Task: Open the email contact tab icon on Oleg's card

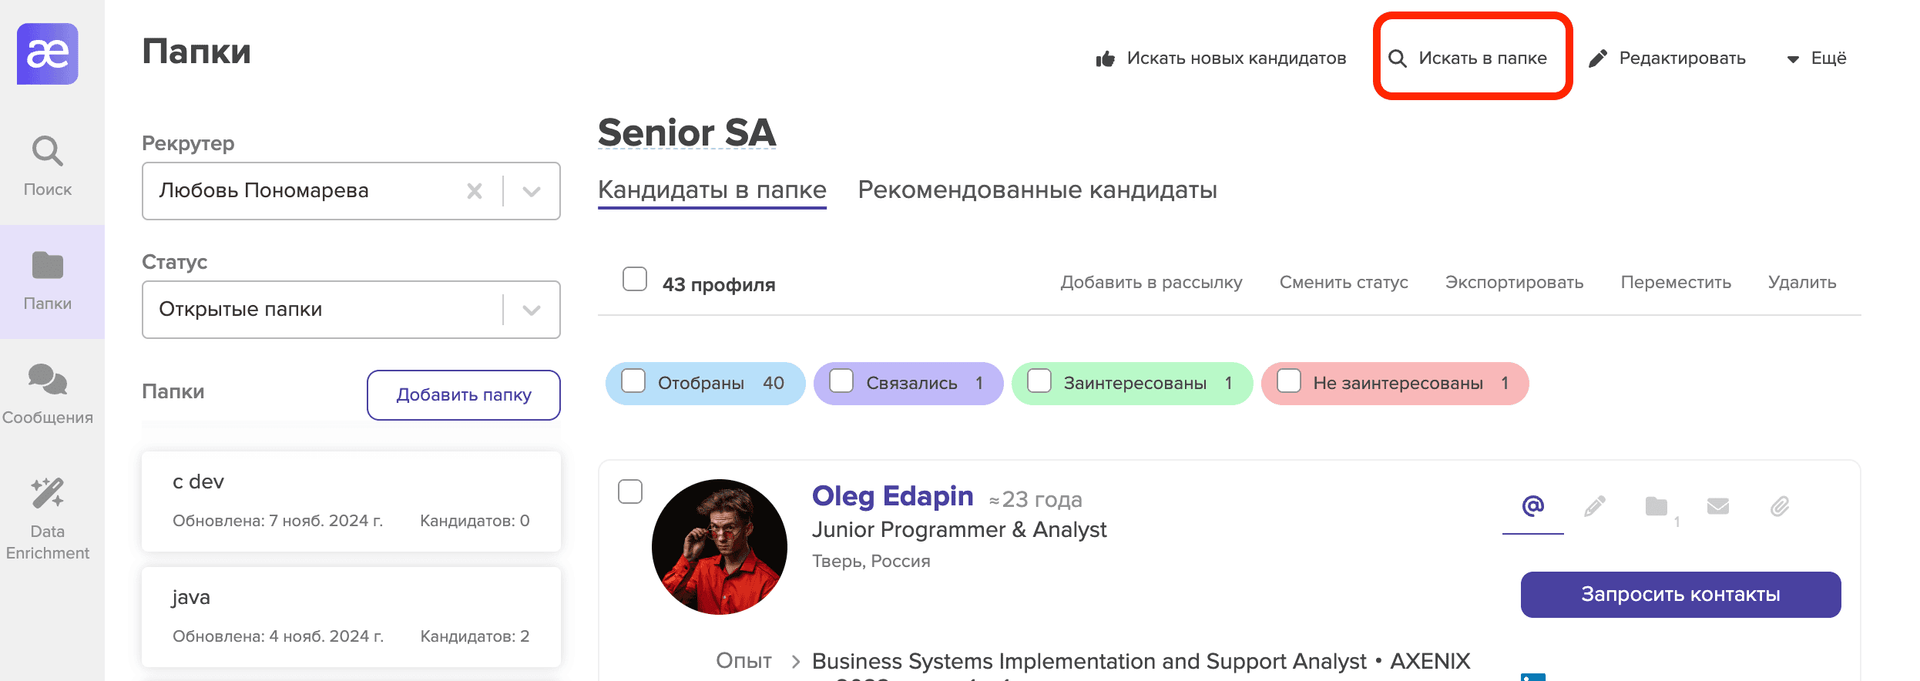Action: [1532, 506]
